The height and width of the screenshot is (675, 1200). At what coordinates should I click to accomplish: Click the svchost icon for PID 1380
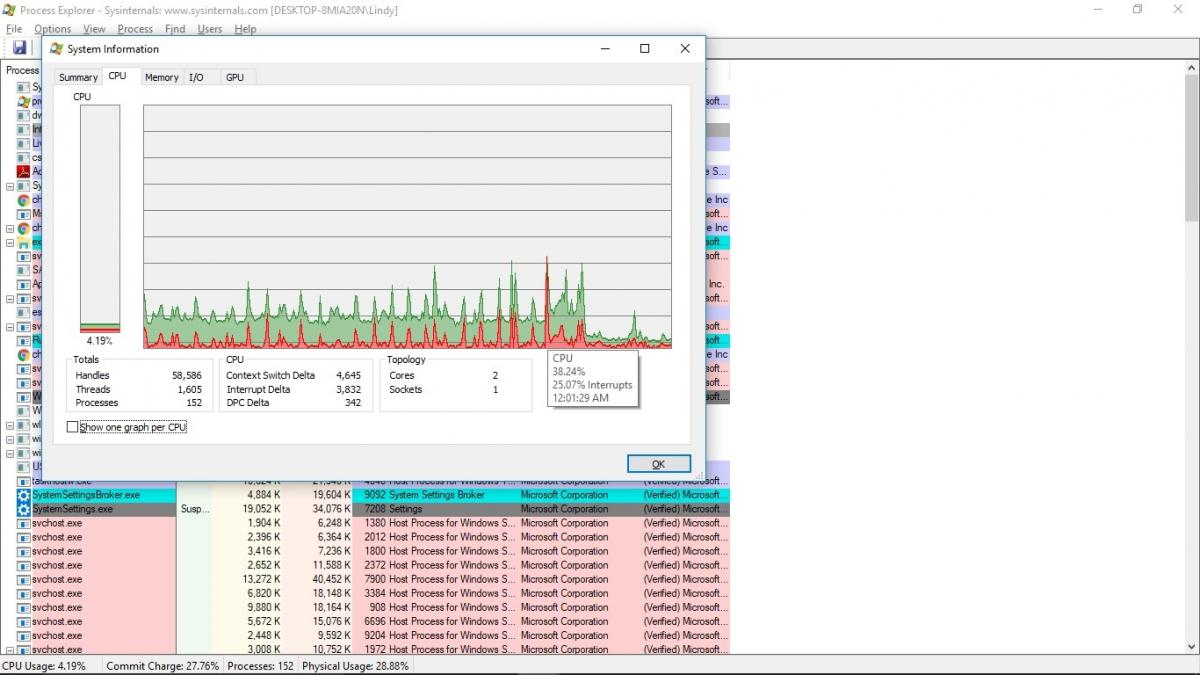(x=24, y=523)
